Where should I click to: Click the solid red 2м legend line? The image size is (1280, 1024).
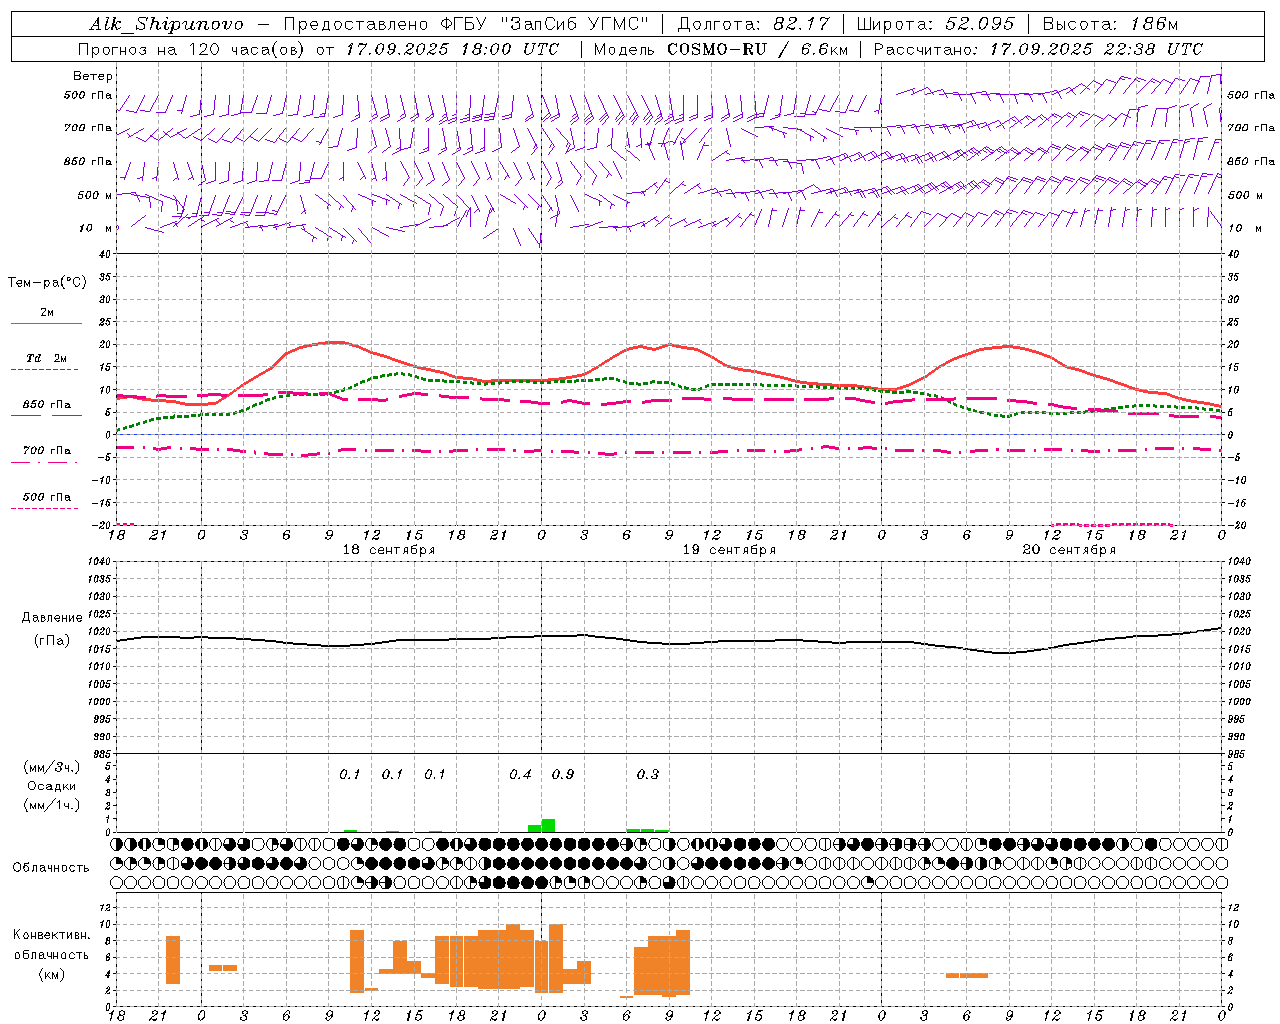pos(46,323)
